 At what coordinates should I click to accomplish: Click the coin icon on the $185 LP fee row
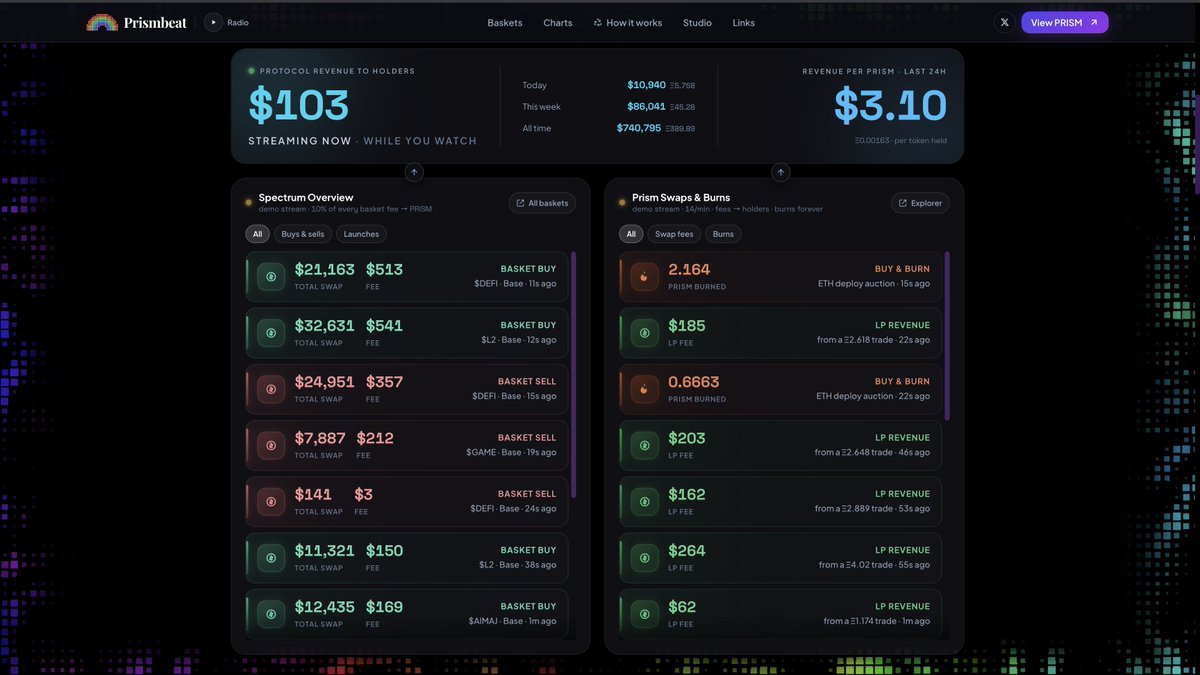click(x=645, y=333)
